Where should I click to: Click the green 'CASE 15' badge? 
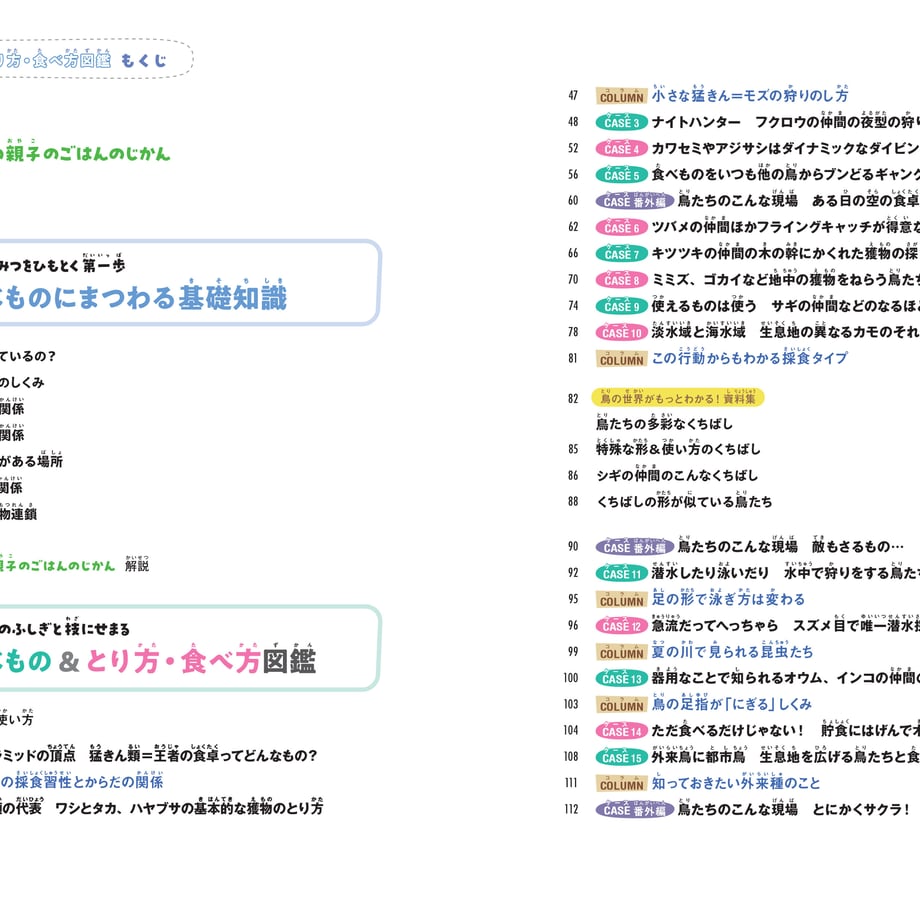(x=621, y=757)
